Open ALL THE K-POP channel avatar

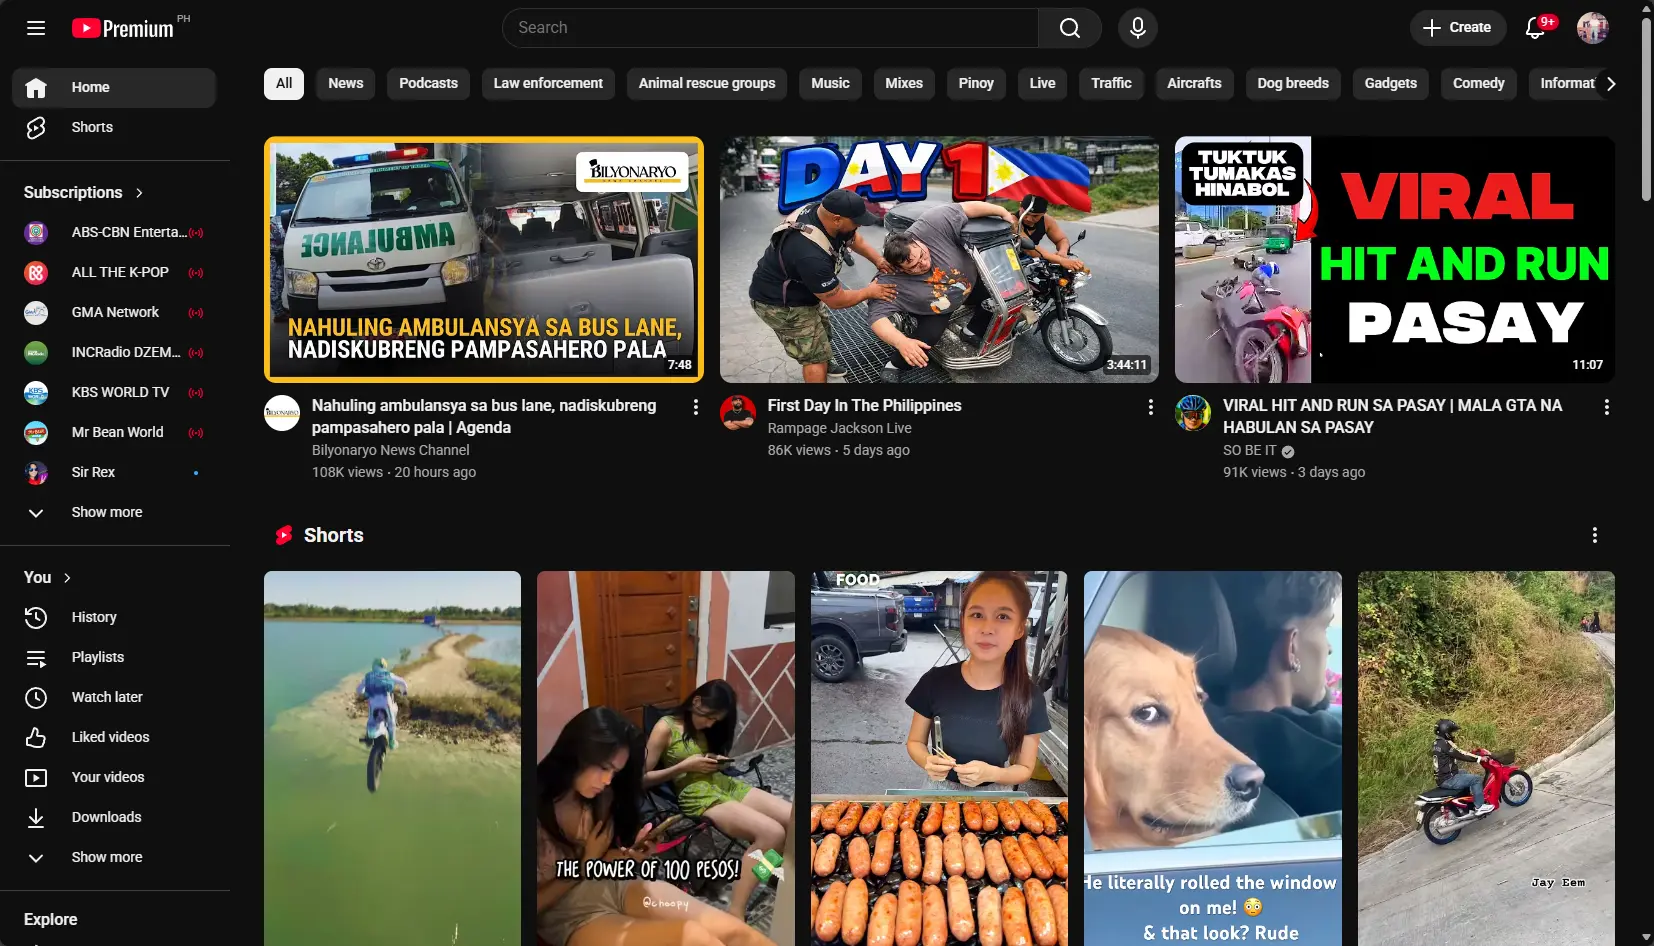click(36, 272)
